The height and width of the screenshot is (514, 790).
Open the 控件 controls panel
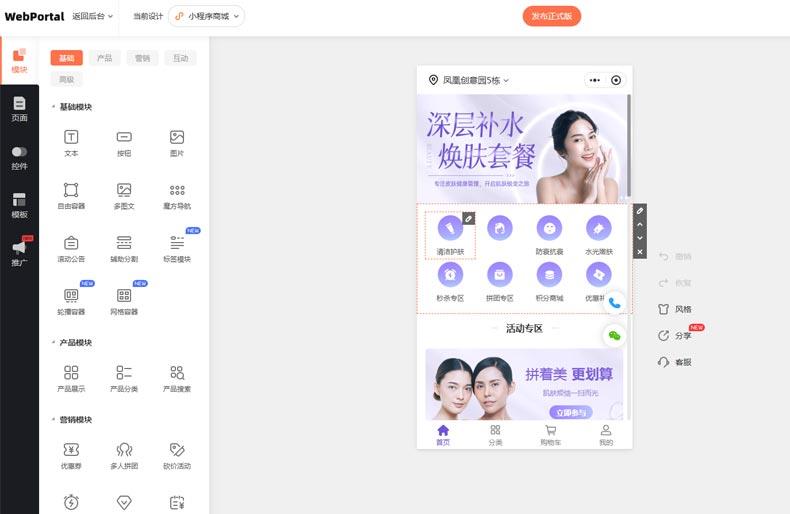(19, 157)
